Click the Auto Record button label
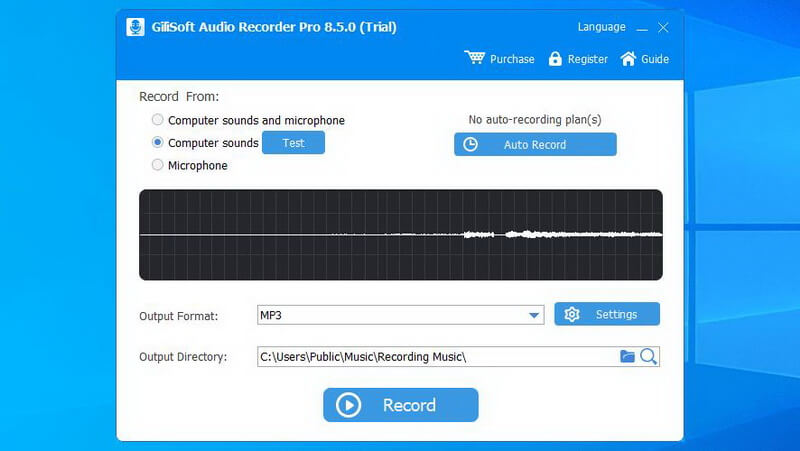The height and width of the screenshot is (451, 800). click(x=535, y=145)
